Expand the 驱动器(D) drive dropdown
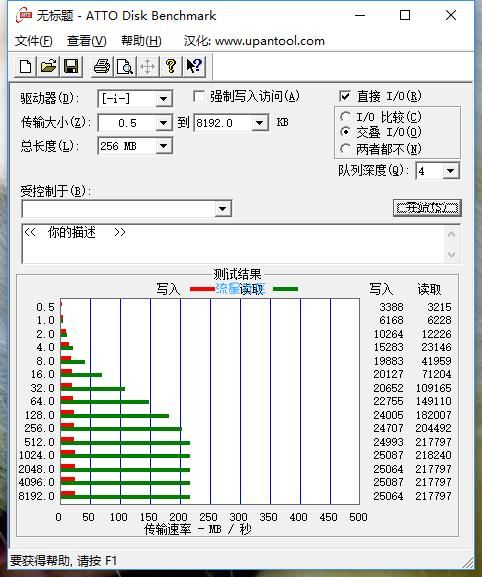The height and width of the screenshot is (577, 482). click(163, 99)
